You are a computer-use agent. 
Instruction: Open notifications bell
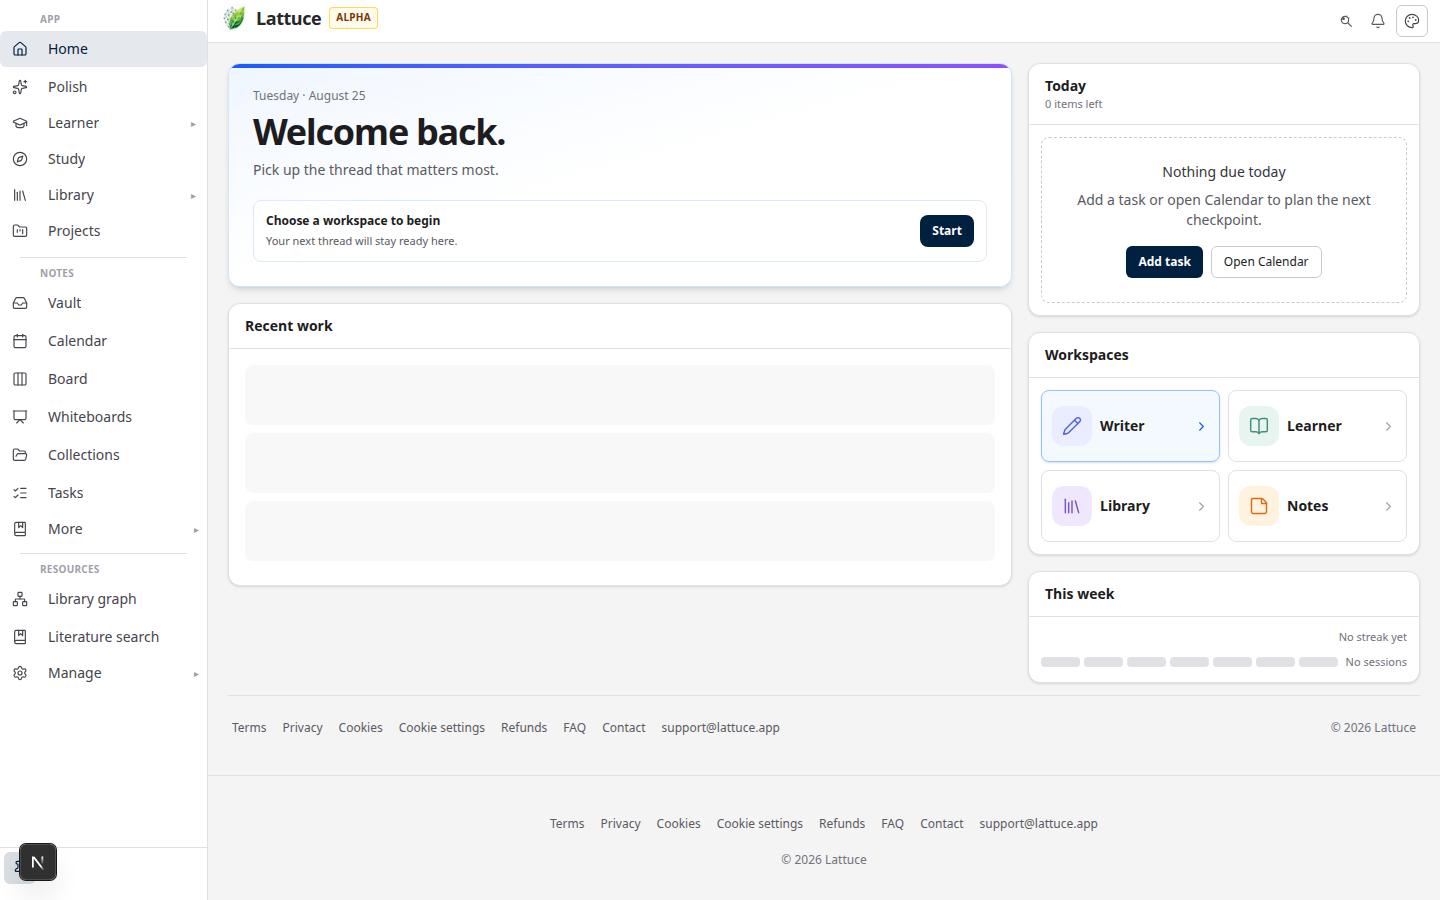1378,21
